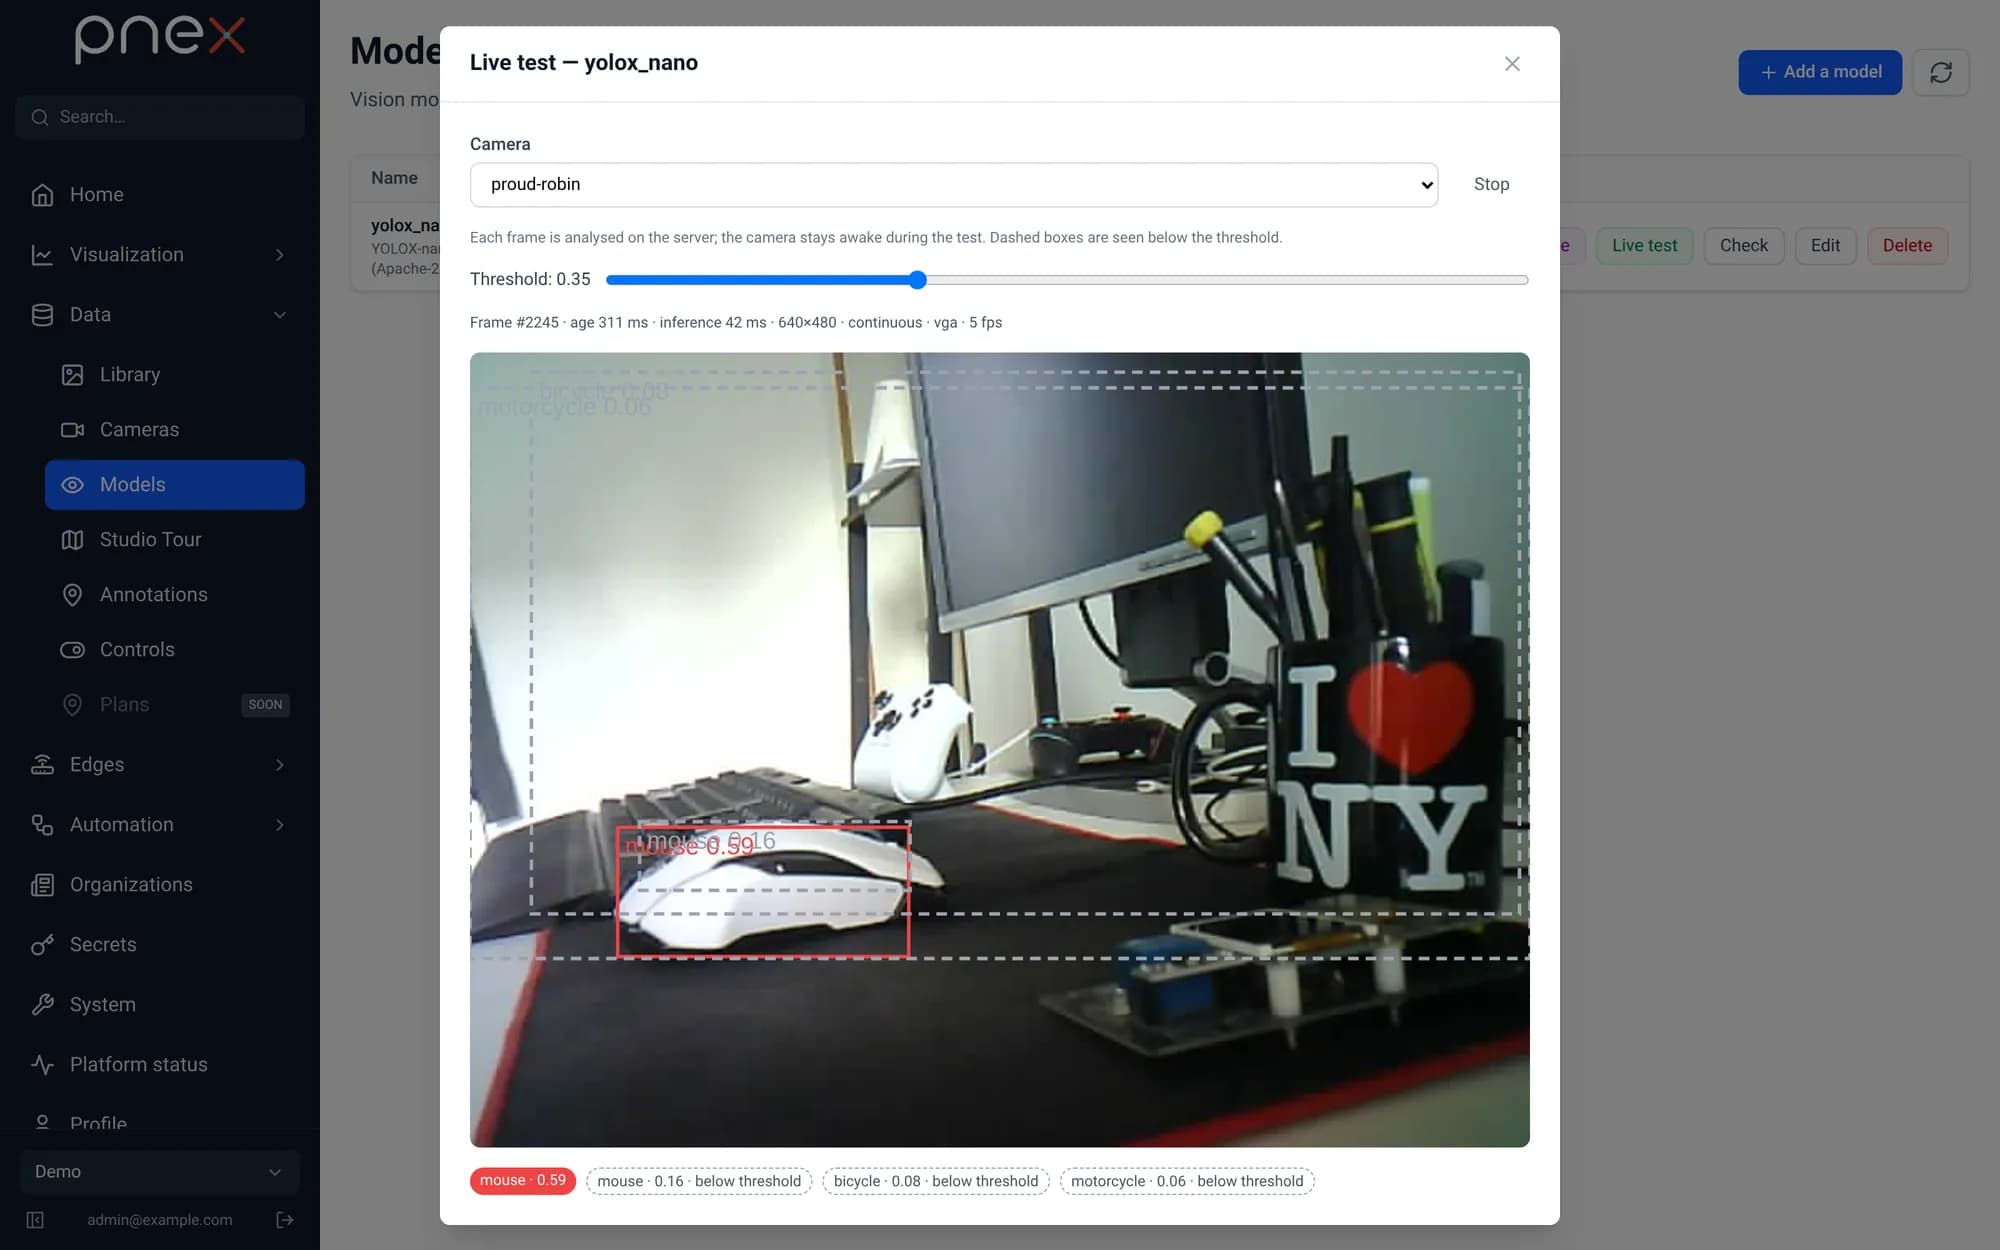Screen dimensions: 2000x1250
Task: Click the Annotations pin icon
Action: coord(72,595)
